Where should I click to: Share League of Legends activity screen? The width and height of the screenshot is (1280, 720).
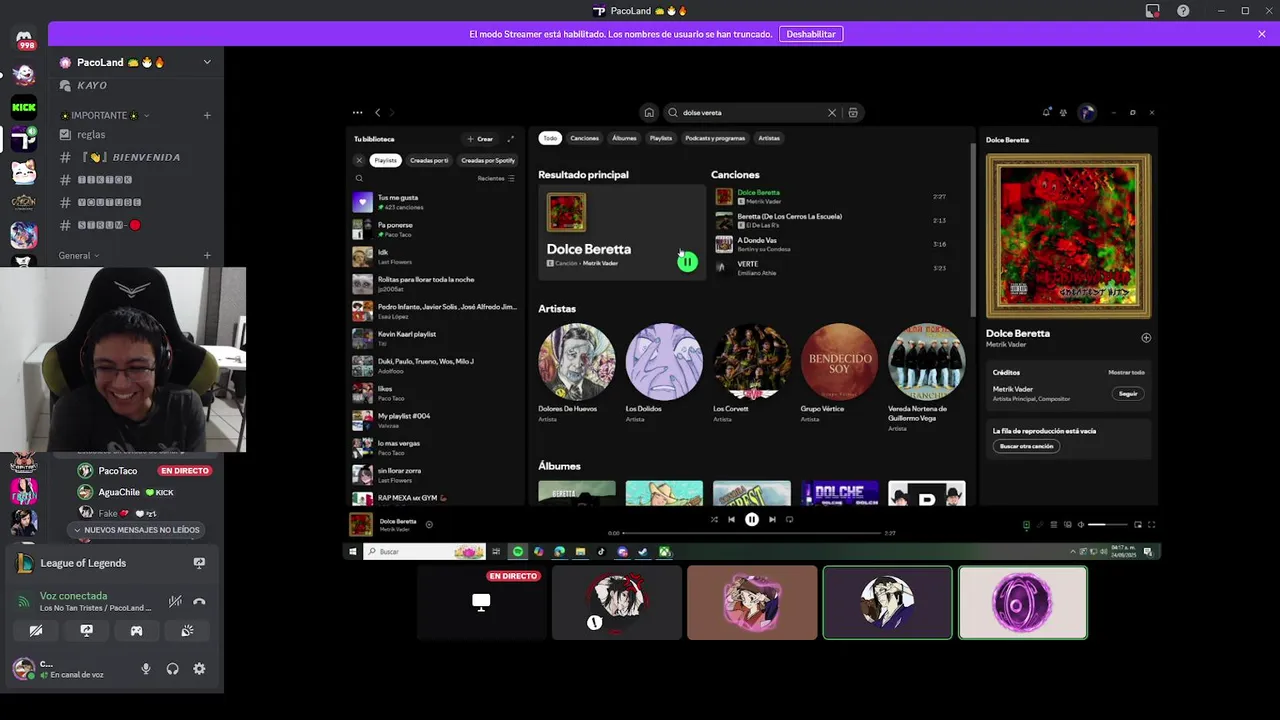coord(199,563)
